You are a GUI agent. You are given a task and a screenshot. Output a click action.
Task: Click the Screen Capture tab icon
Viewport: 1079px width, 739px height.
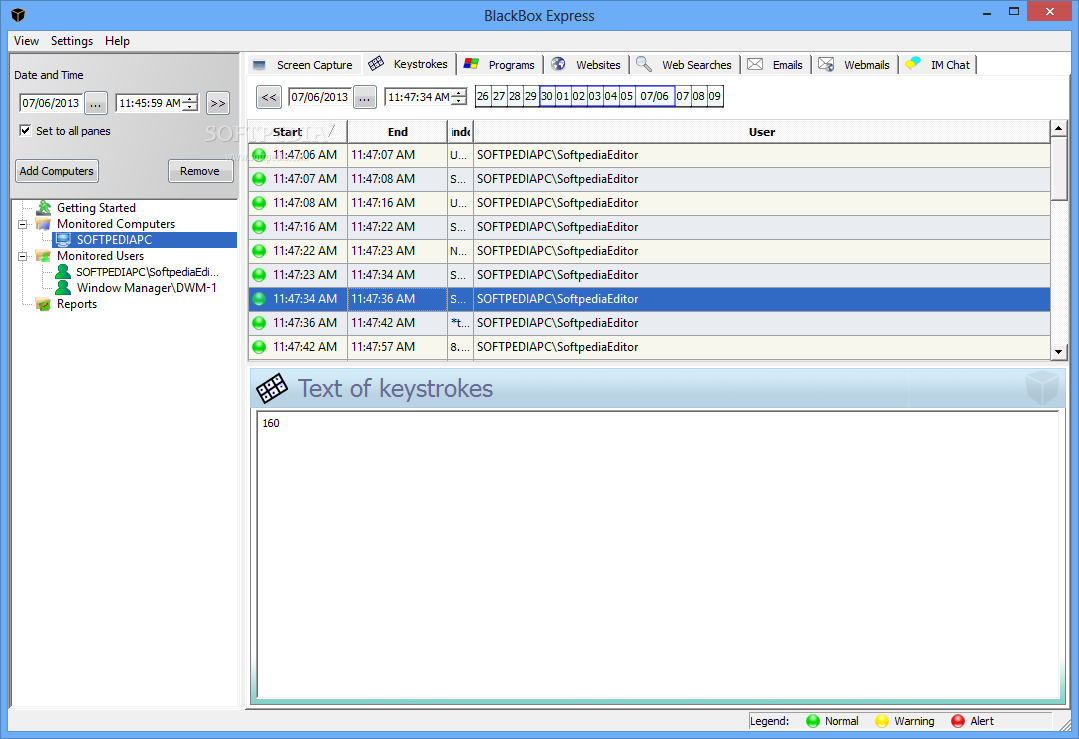coord(259,65)
